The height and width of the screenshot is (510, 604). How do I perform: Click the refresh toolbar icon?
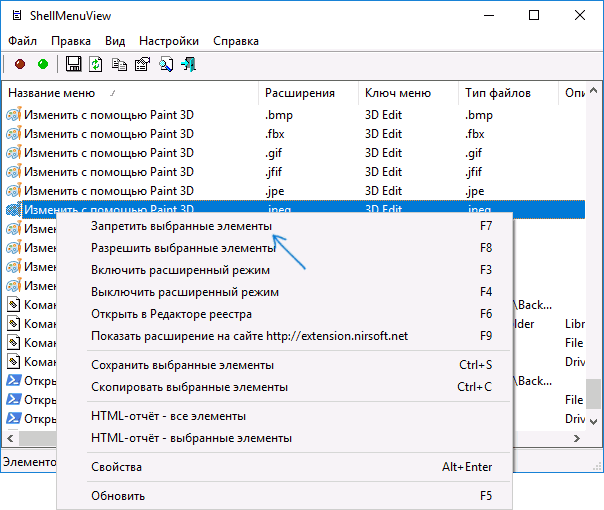tap(96, 64)
